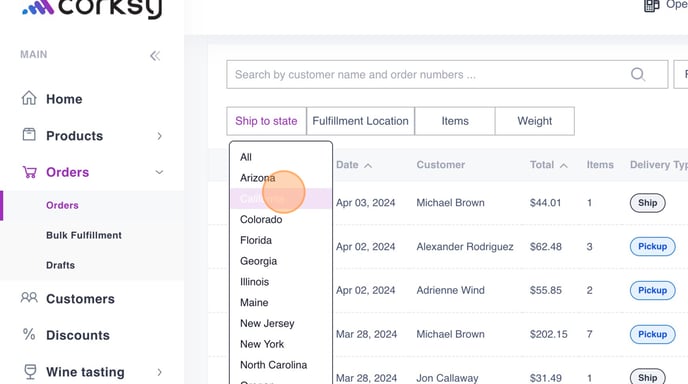Open the Fulfillment Location filter
Image resolution: width=688 pixels, height=384 pixels.
coord(360,121)
